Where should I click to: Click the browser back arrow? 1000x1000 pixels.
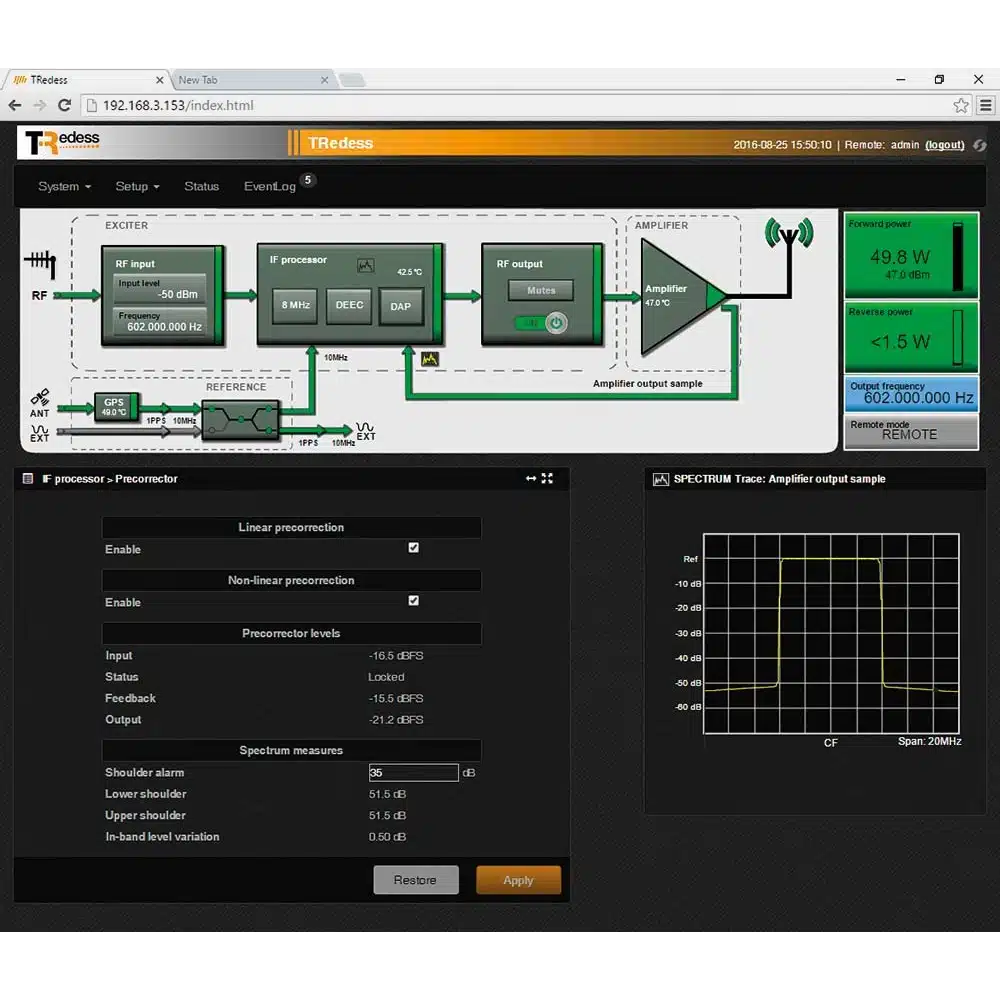point(15,105)
